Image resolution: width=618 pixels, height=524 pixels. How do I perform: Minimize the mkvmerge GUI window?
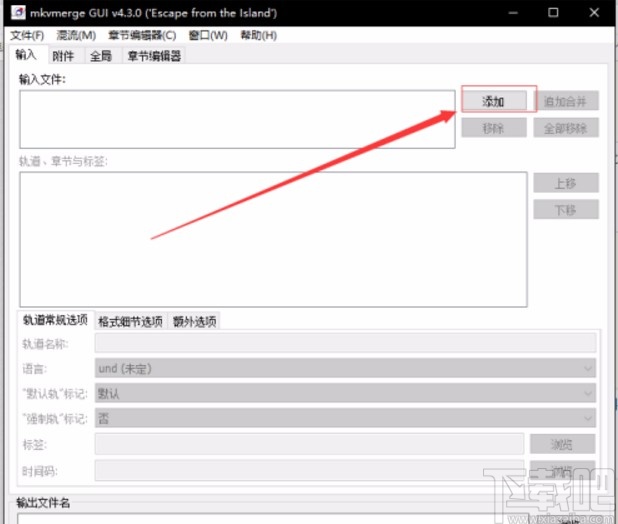click(513, 13)
